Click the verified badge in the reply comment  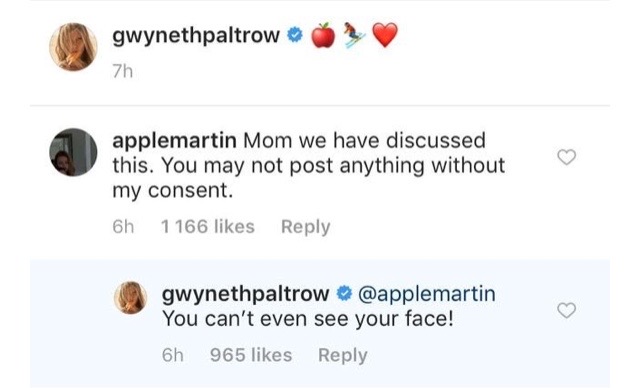pyautogui.click(x=344, y=293)
